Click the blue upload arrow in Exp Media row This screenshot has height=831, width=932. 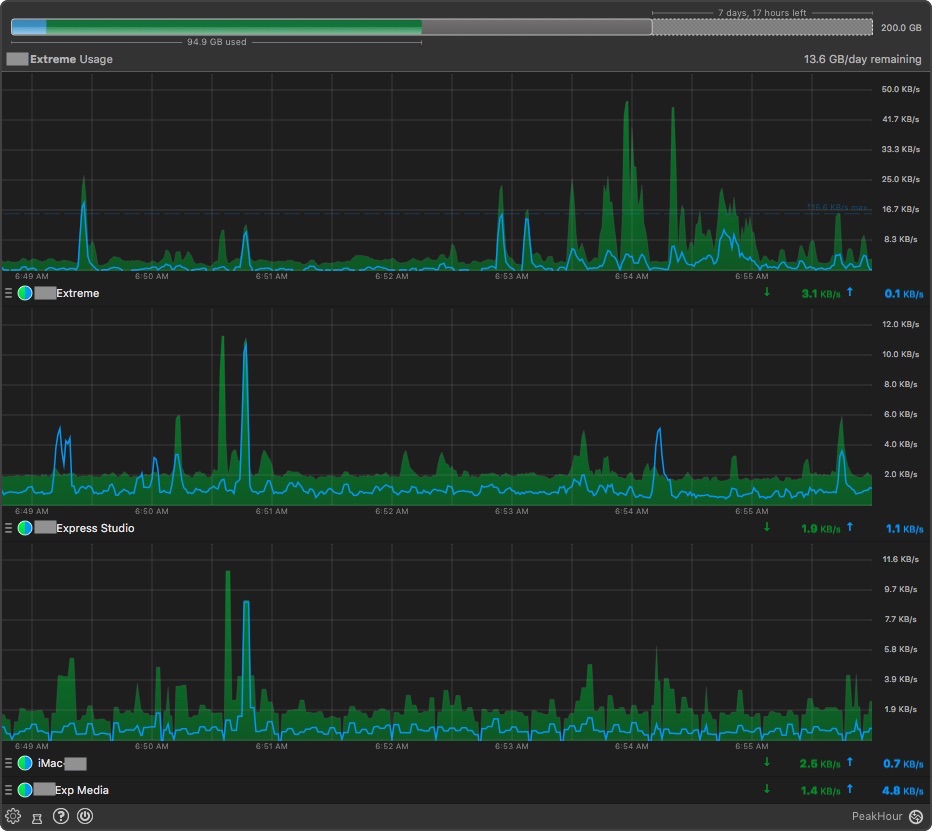850,789
